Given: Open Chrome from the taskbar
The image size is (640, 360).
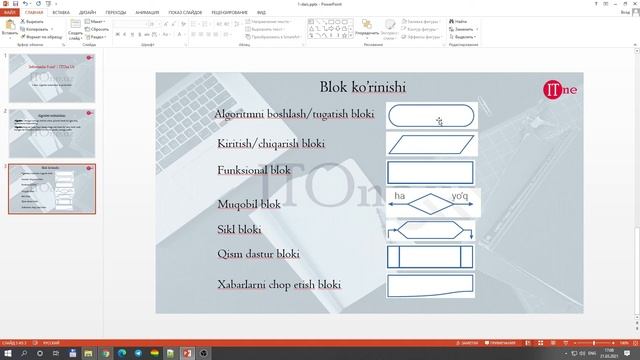Looking at the screenshot, I should tap(106, 353).
